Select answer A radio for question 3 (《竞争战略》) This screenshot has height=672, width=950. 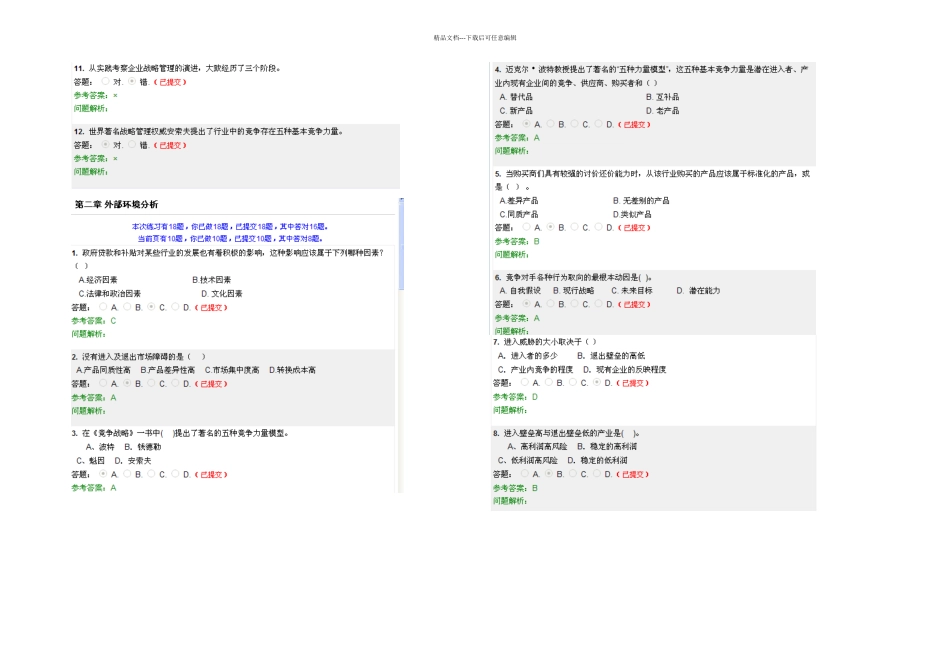click(x=103, y=474)
